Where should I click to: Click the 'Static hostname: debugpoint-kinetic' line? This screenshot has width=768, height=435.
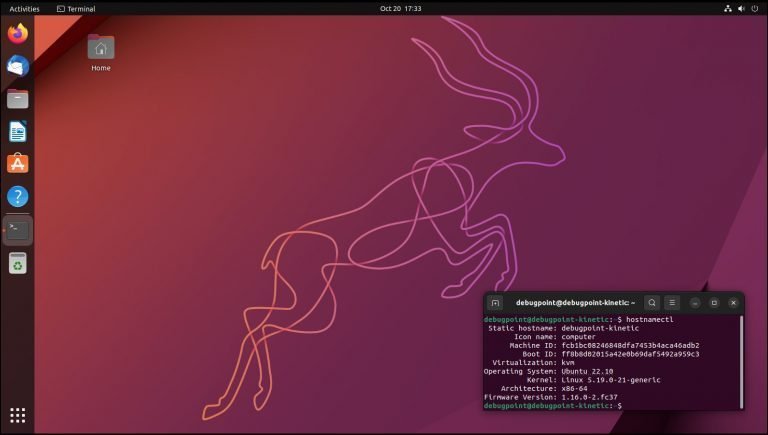563,328
